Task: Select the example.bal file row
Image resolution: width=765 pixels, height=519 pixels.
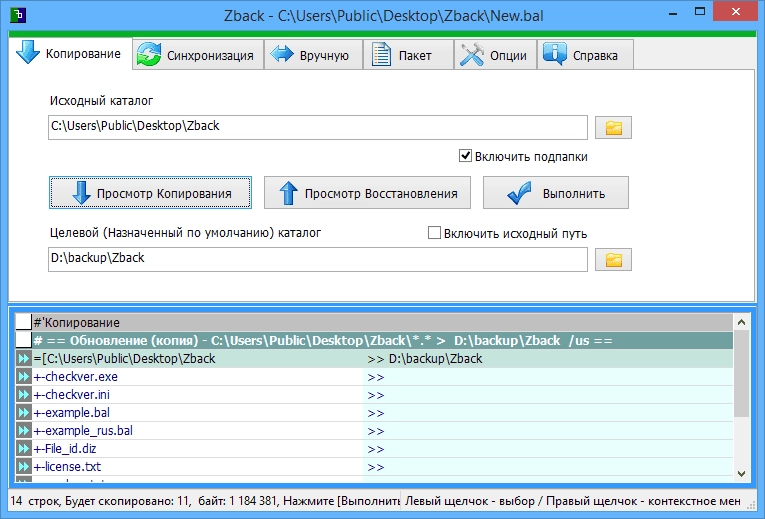Action: [374, 413]
